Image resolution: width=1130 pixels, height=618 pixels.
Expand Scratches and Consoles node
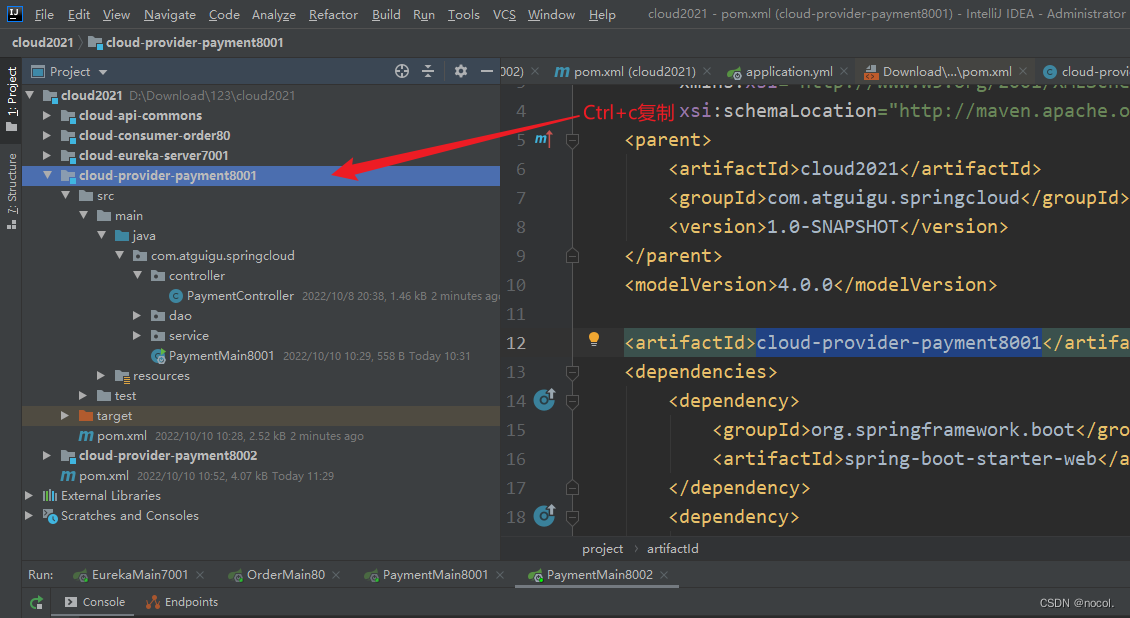tap(29, 516)
